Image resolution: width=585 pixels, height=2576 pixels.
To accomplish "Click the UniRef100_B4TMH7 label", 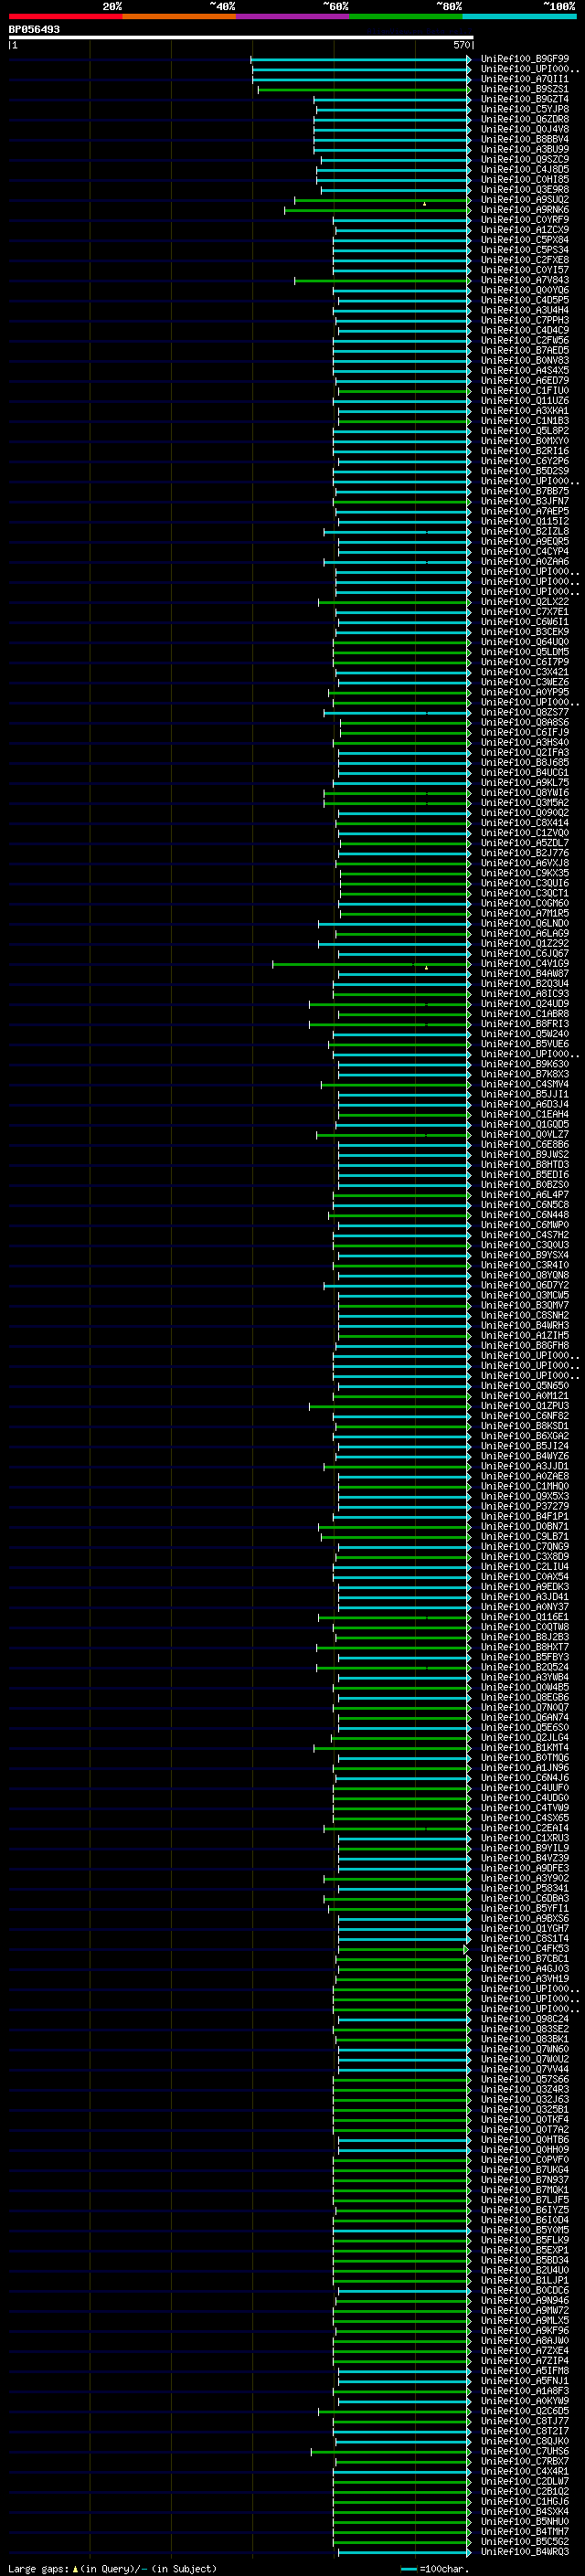I will click(525, 2532).
